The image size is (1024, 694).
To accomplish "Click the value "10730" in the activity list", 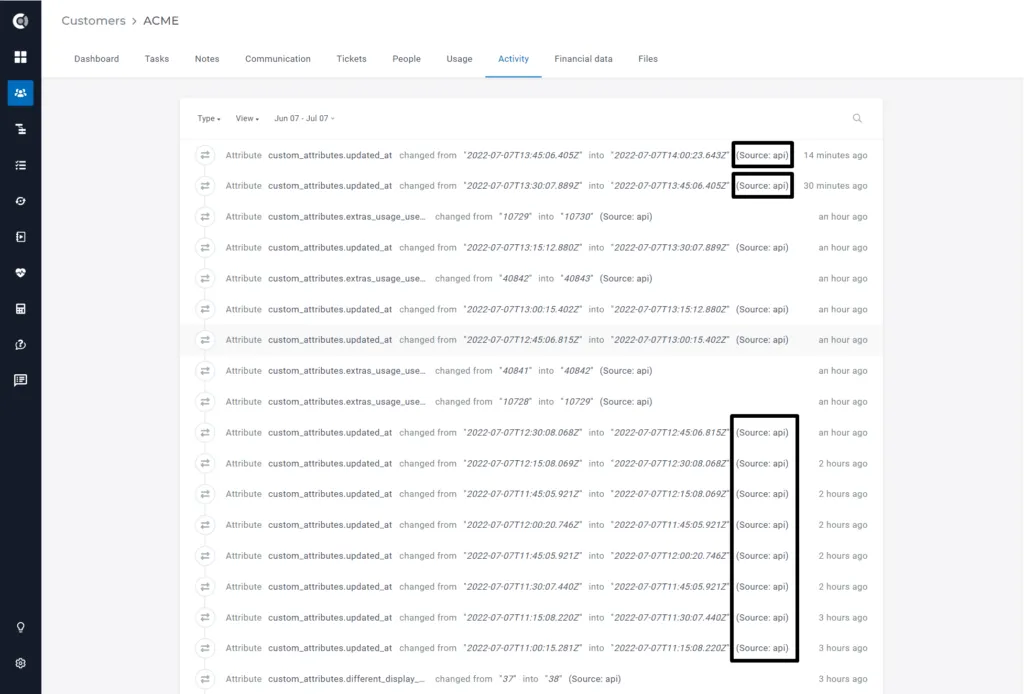I will [577, 217].
